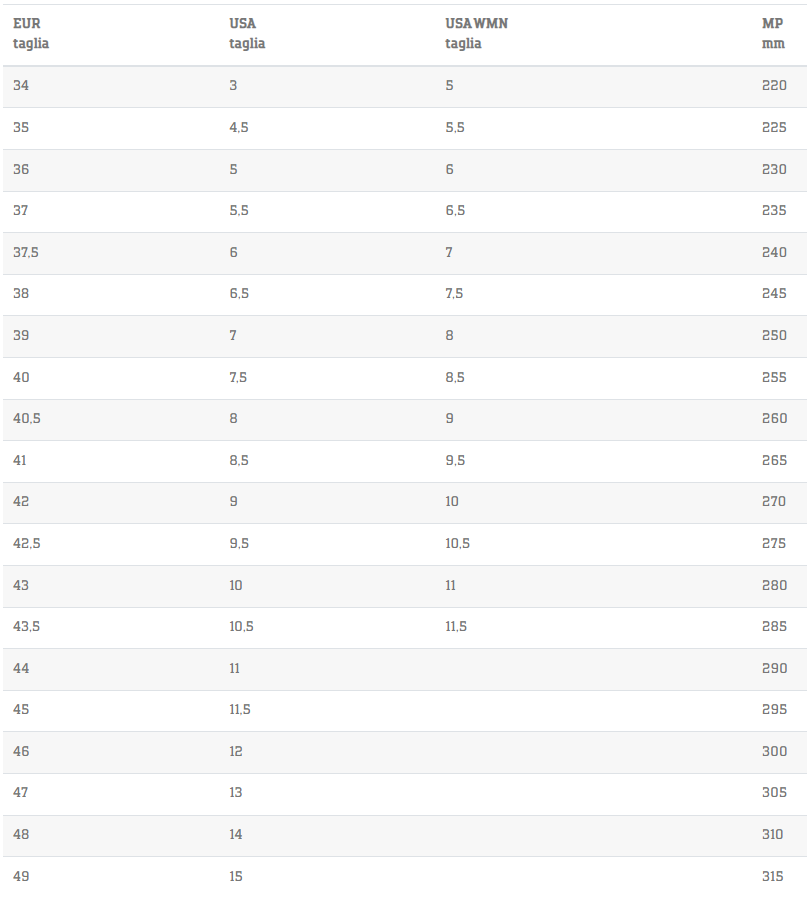The image size is (807, 897).
Task: Click the EUR taglia column header
Action: click(31, 33)
